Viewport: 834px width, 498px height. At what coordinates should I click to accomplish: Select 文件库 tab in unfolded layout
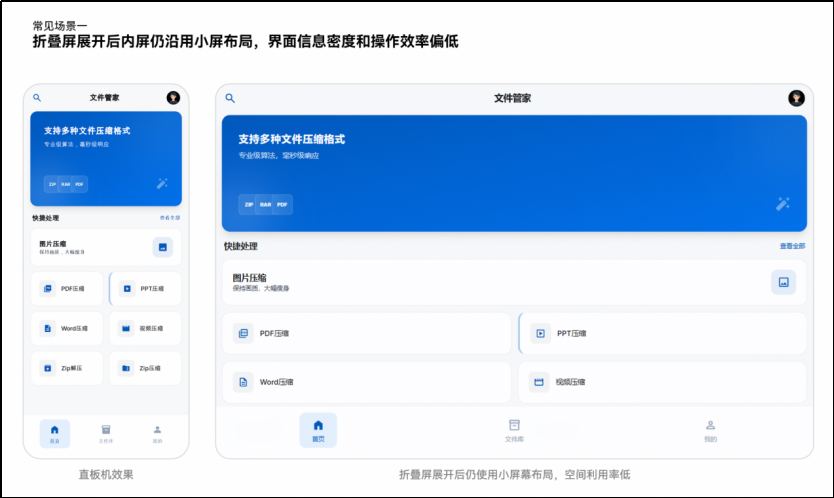(x=514, y=431)
